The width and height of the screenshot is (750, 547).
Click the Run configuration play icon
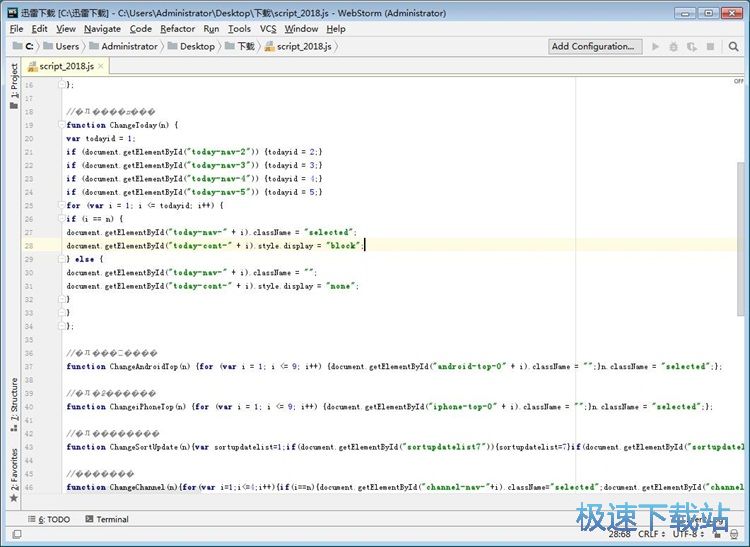coord(656,46)
